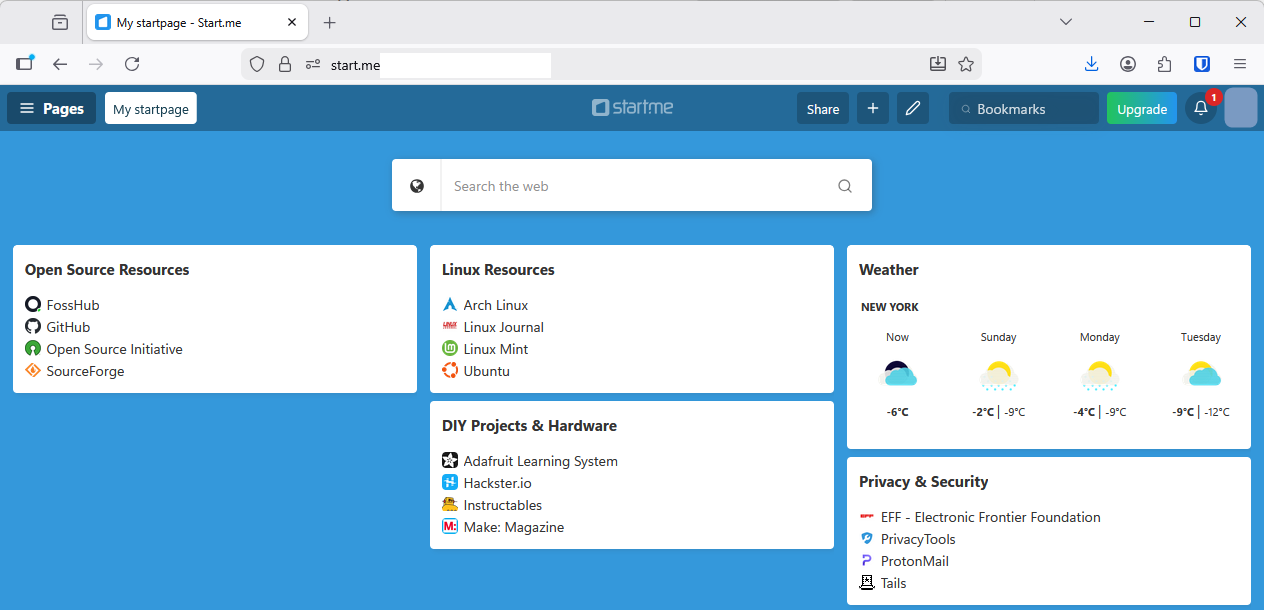Select the My startpage browser tab
1264x610 pixels.
pyautogui.click(x=199, y=22)
